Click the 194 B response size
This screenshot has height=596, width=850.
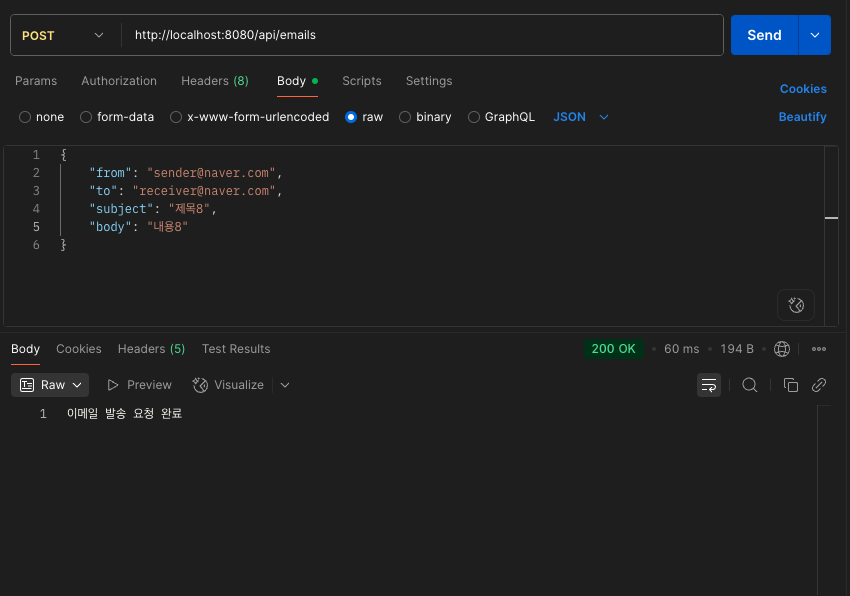737,349
